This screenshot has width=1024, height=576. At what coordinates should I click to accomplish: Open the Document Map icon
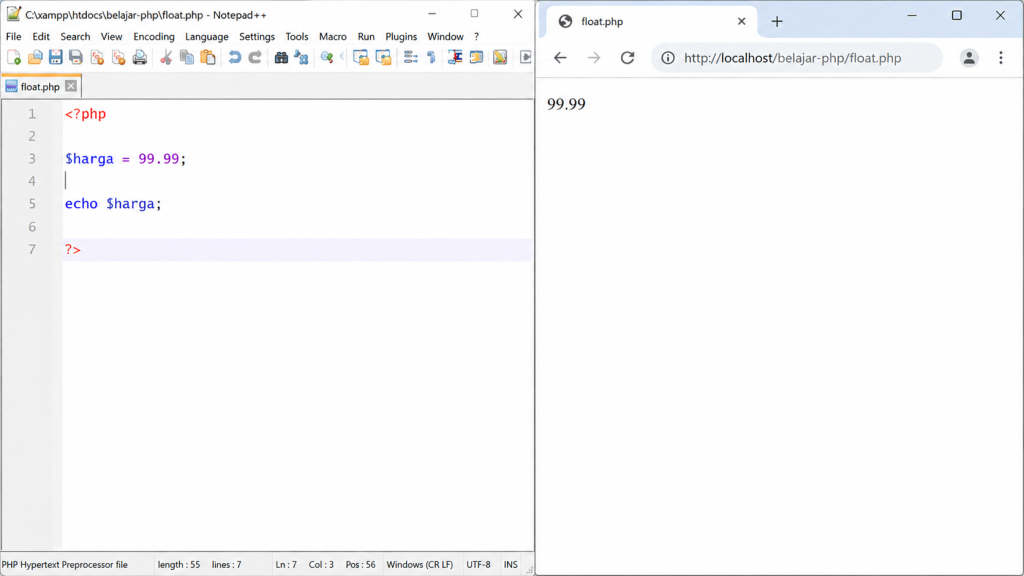pos(500,57)
